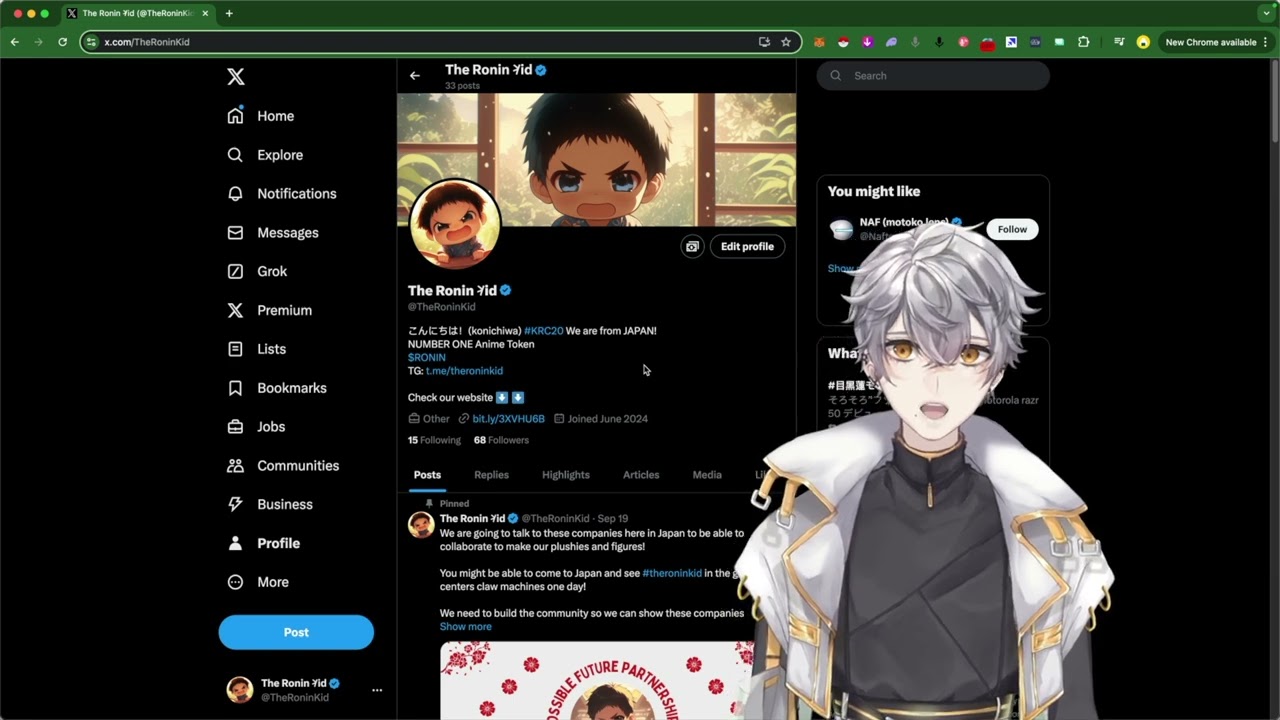Click the image icon beside Edit profile
The image size is (1280, 720).
(x=692, y=246)
